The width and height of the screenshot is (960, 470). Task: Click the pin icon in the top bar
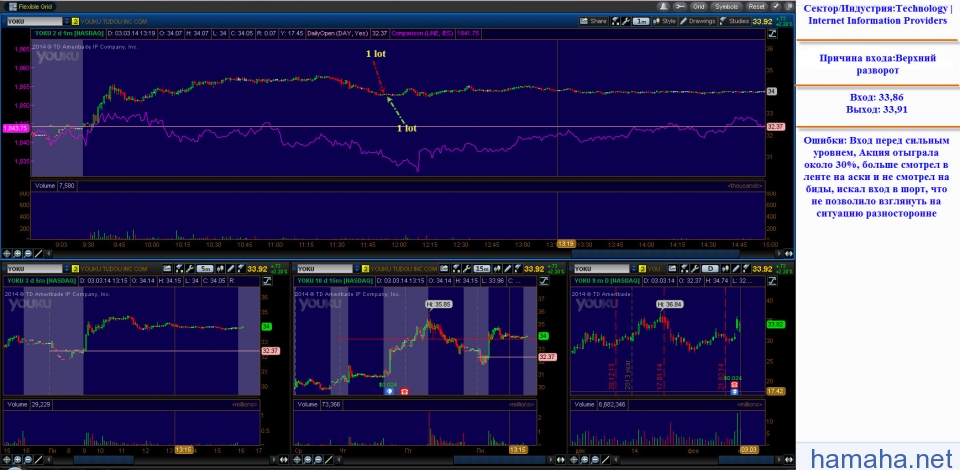776,7
